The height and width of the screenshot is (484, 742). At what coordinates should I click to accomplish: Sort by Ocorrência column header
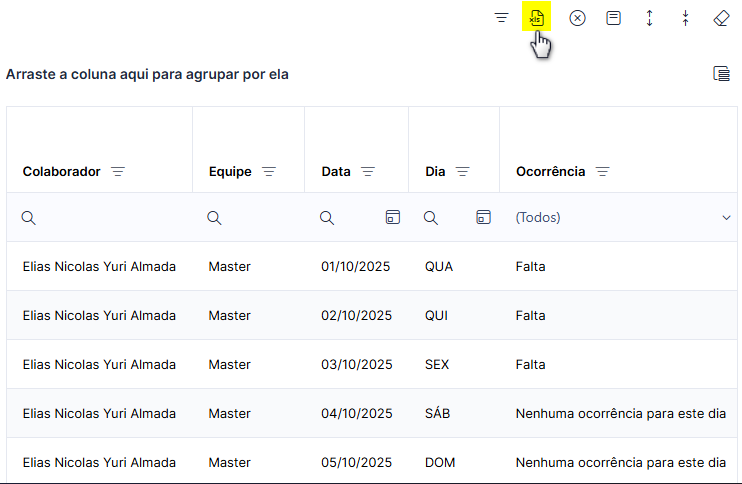pyautogui.click(x=550, y=171)
